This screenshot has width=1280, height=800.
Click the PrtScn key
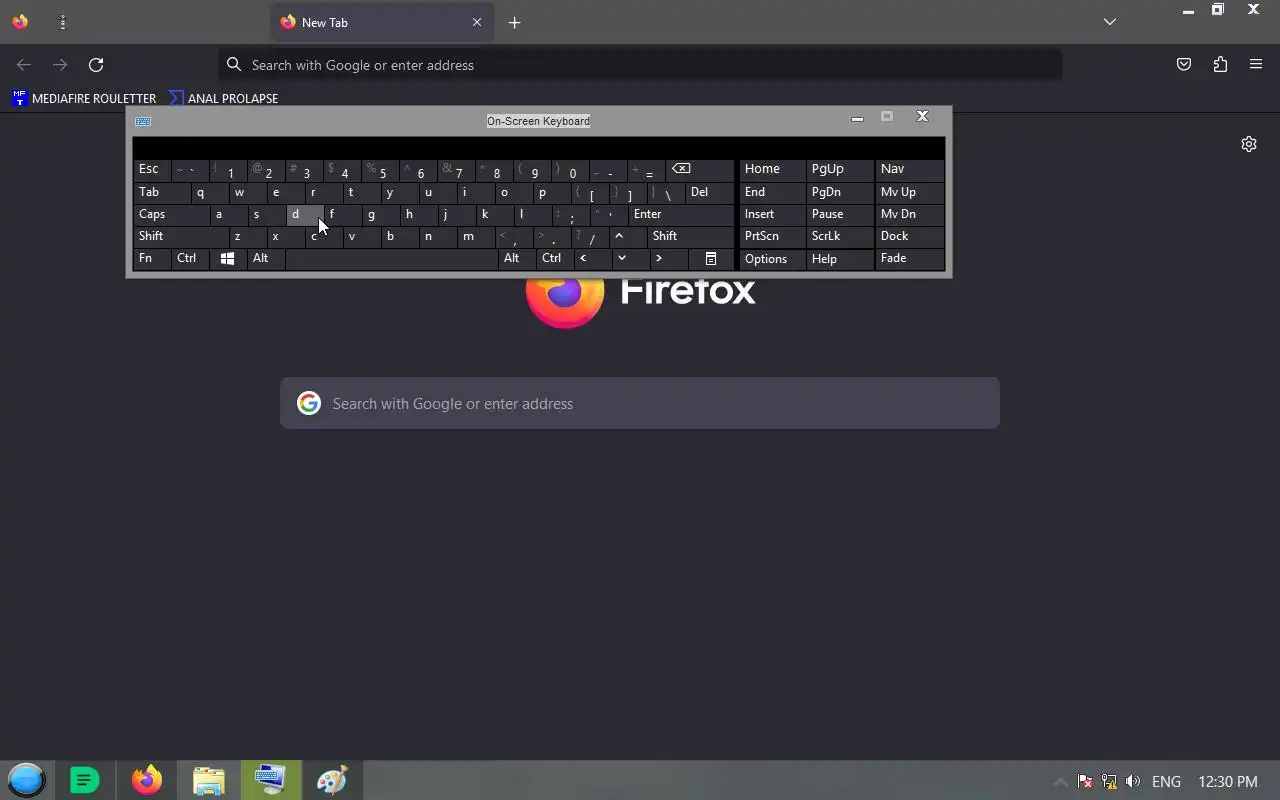tap(772, 236)
